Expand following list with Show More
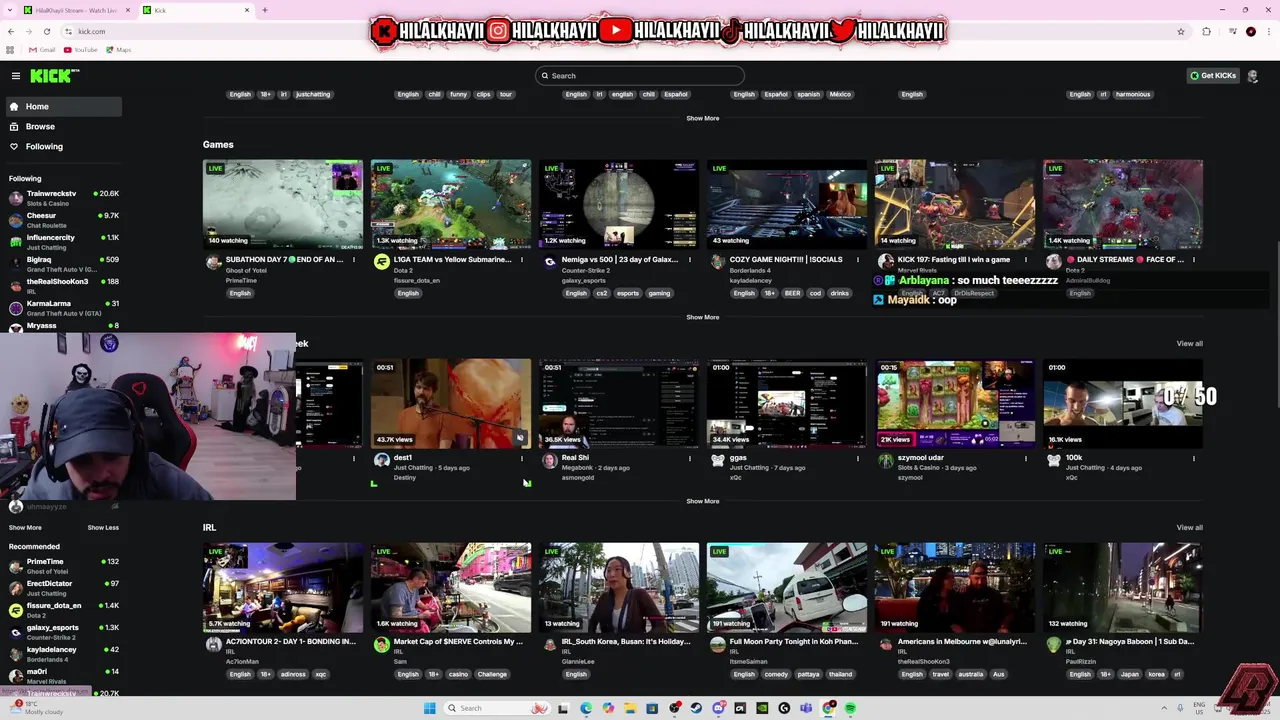1280x720 pixels. pos(25,527)
